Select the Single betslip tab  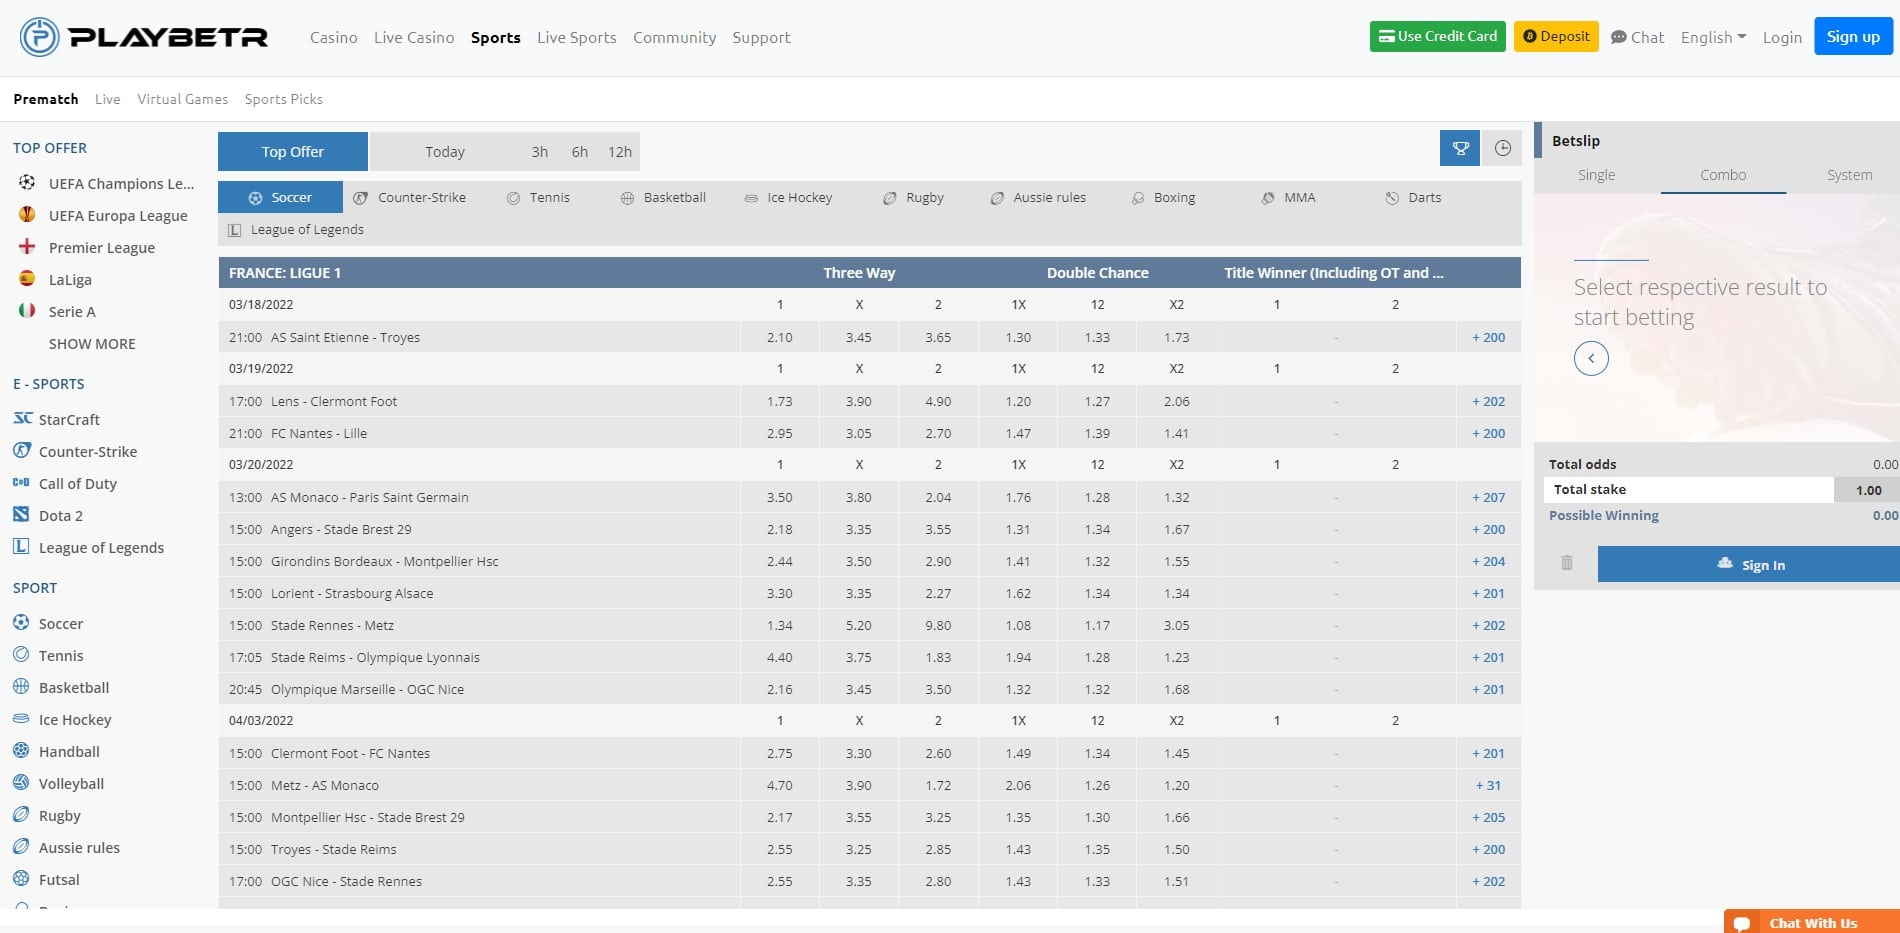tap(1596, 175)
